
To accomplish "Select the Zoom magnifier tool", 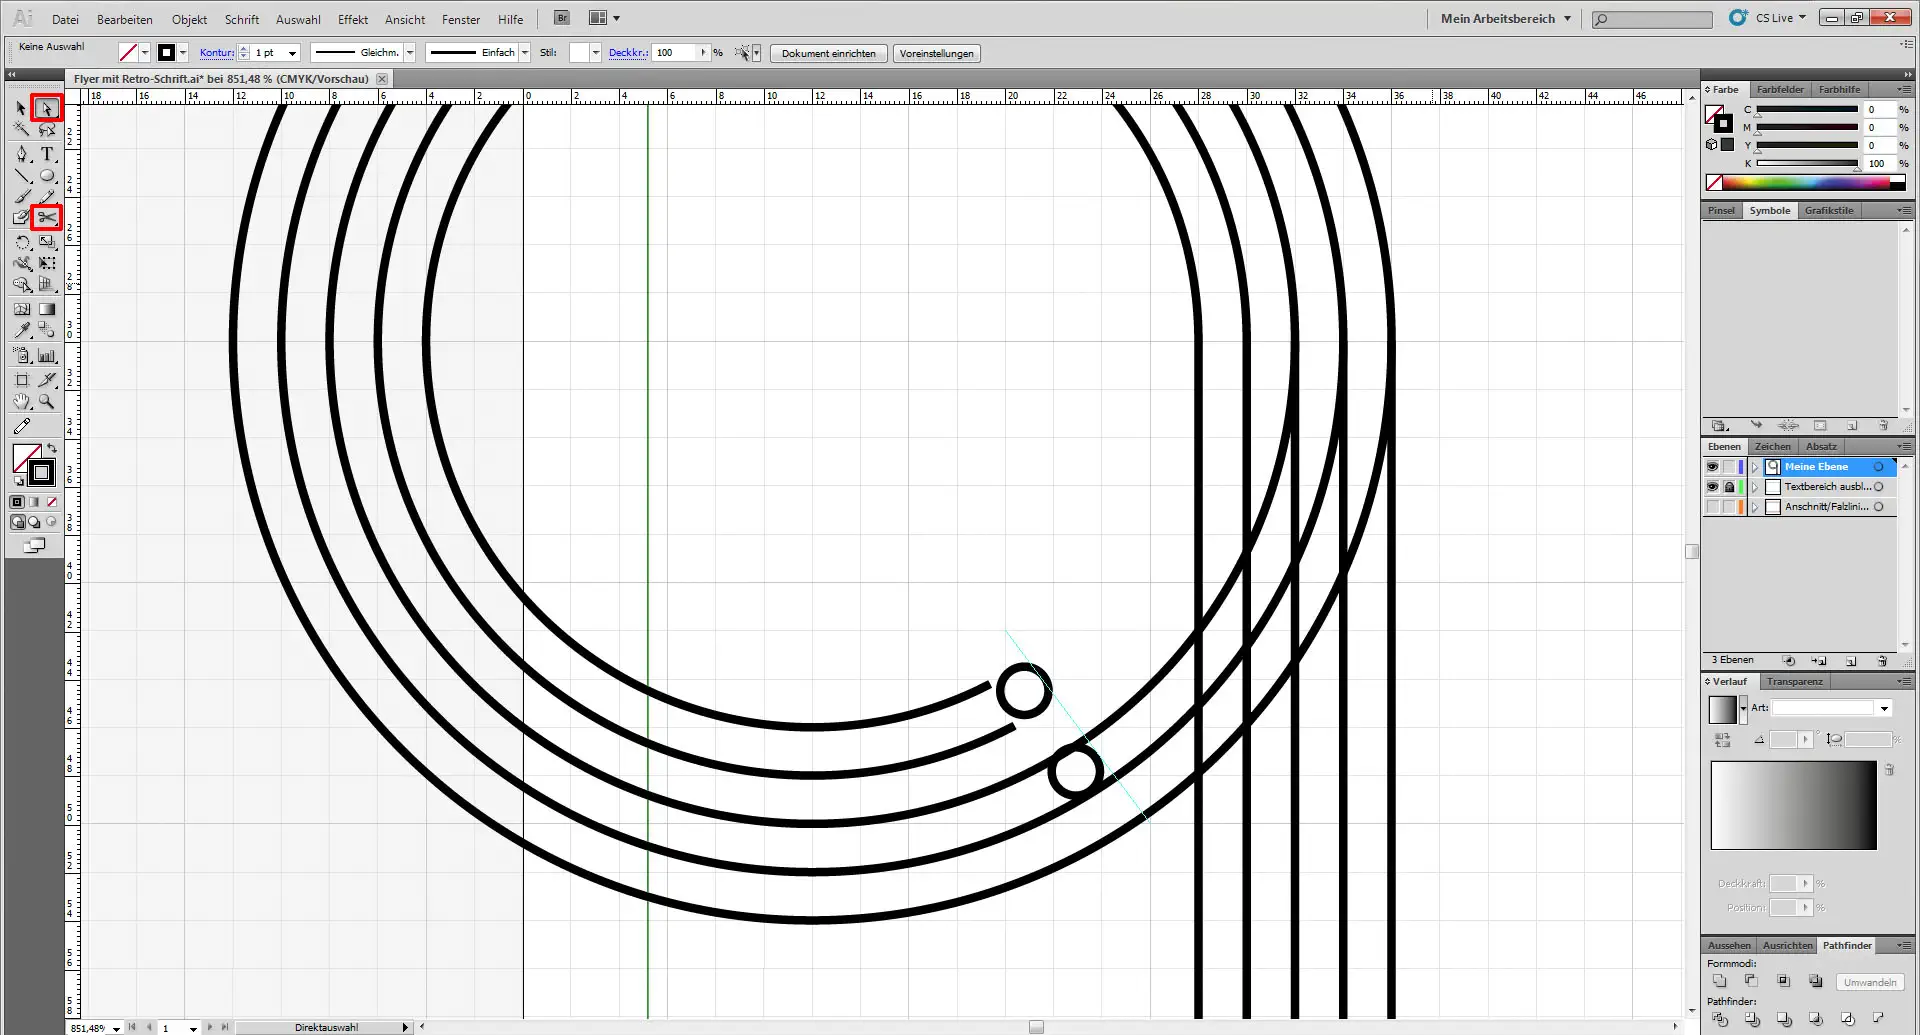I will [47, 402].
